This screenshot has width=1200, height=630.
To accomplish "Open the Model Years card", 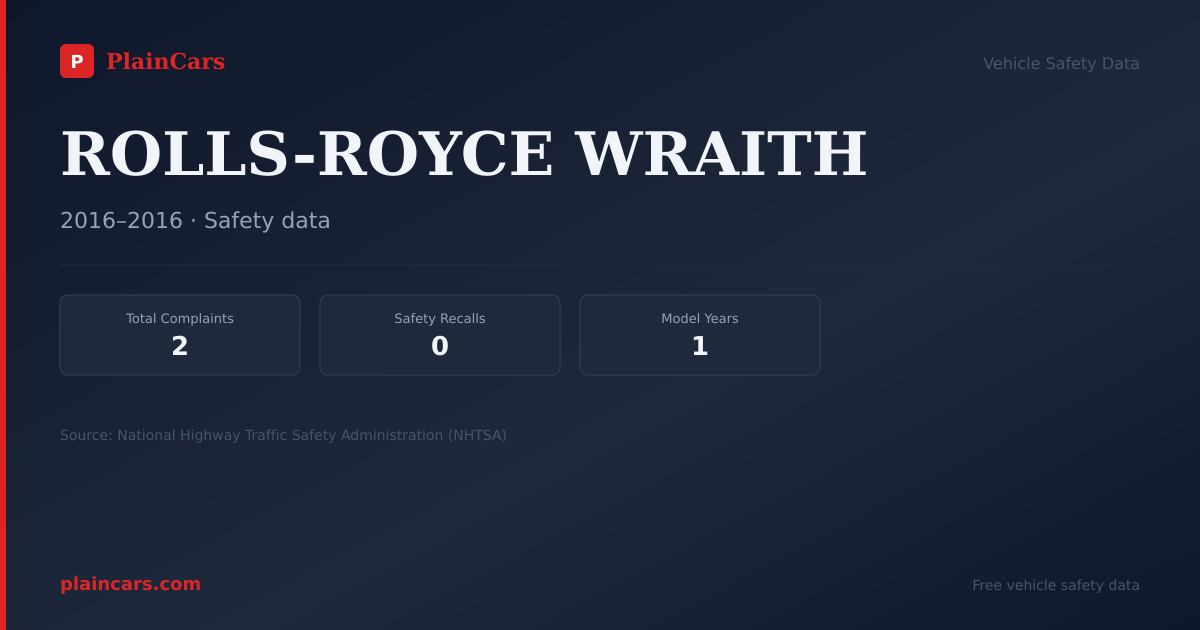I will coord(700,335).
